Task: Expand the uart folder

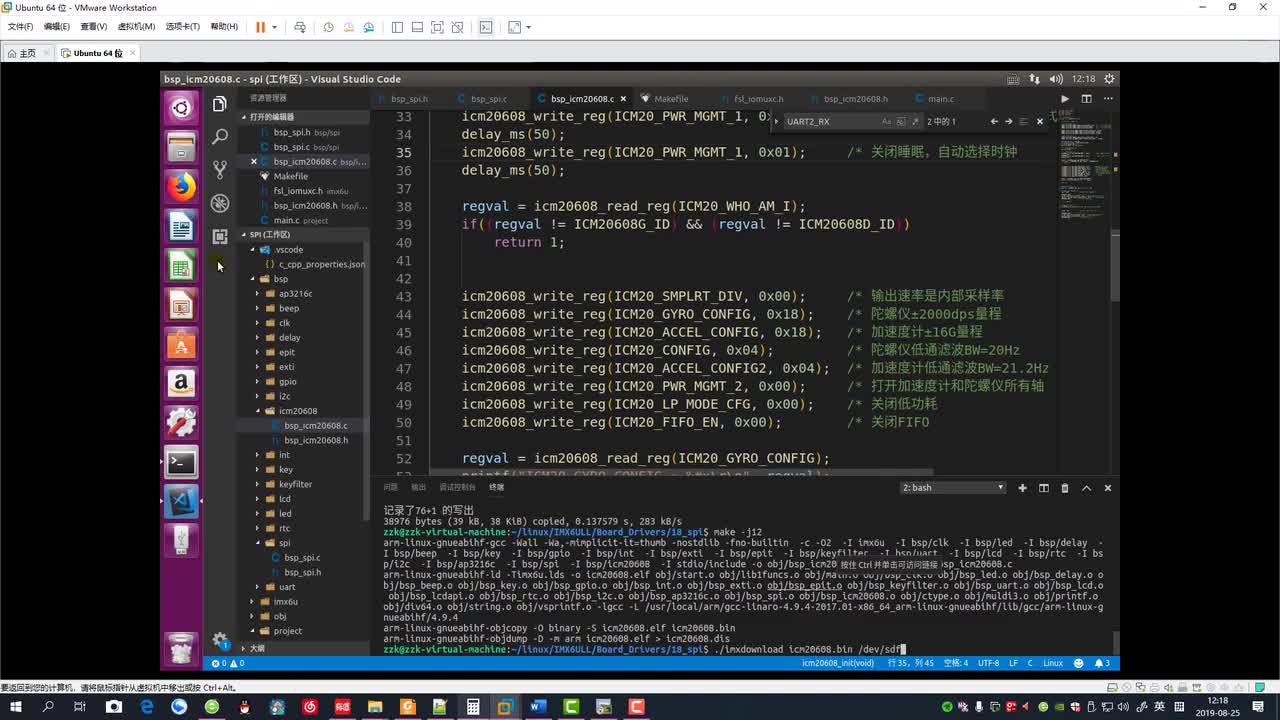Action: (x=287, y=587)
